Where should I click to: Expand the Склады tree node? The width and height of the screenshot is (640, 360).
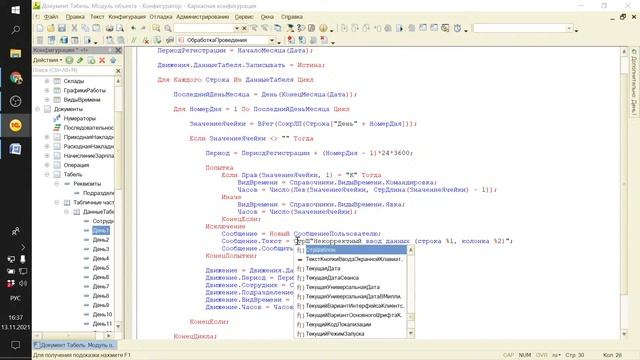[47, 81]
